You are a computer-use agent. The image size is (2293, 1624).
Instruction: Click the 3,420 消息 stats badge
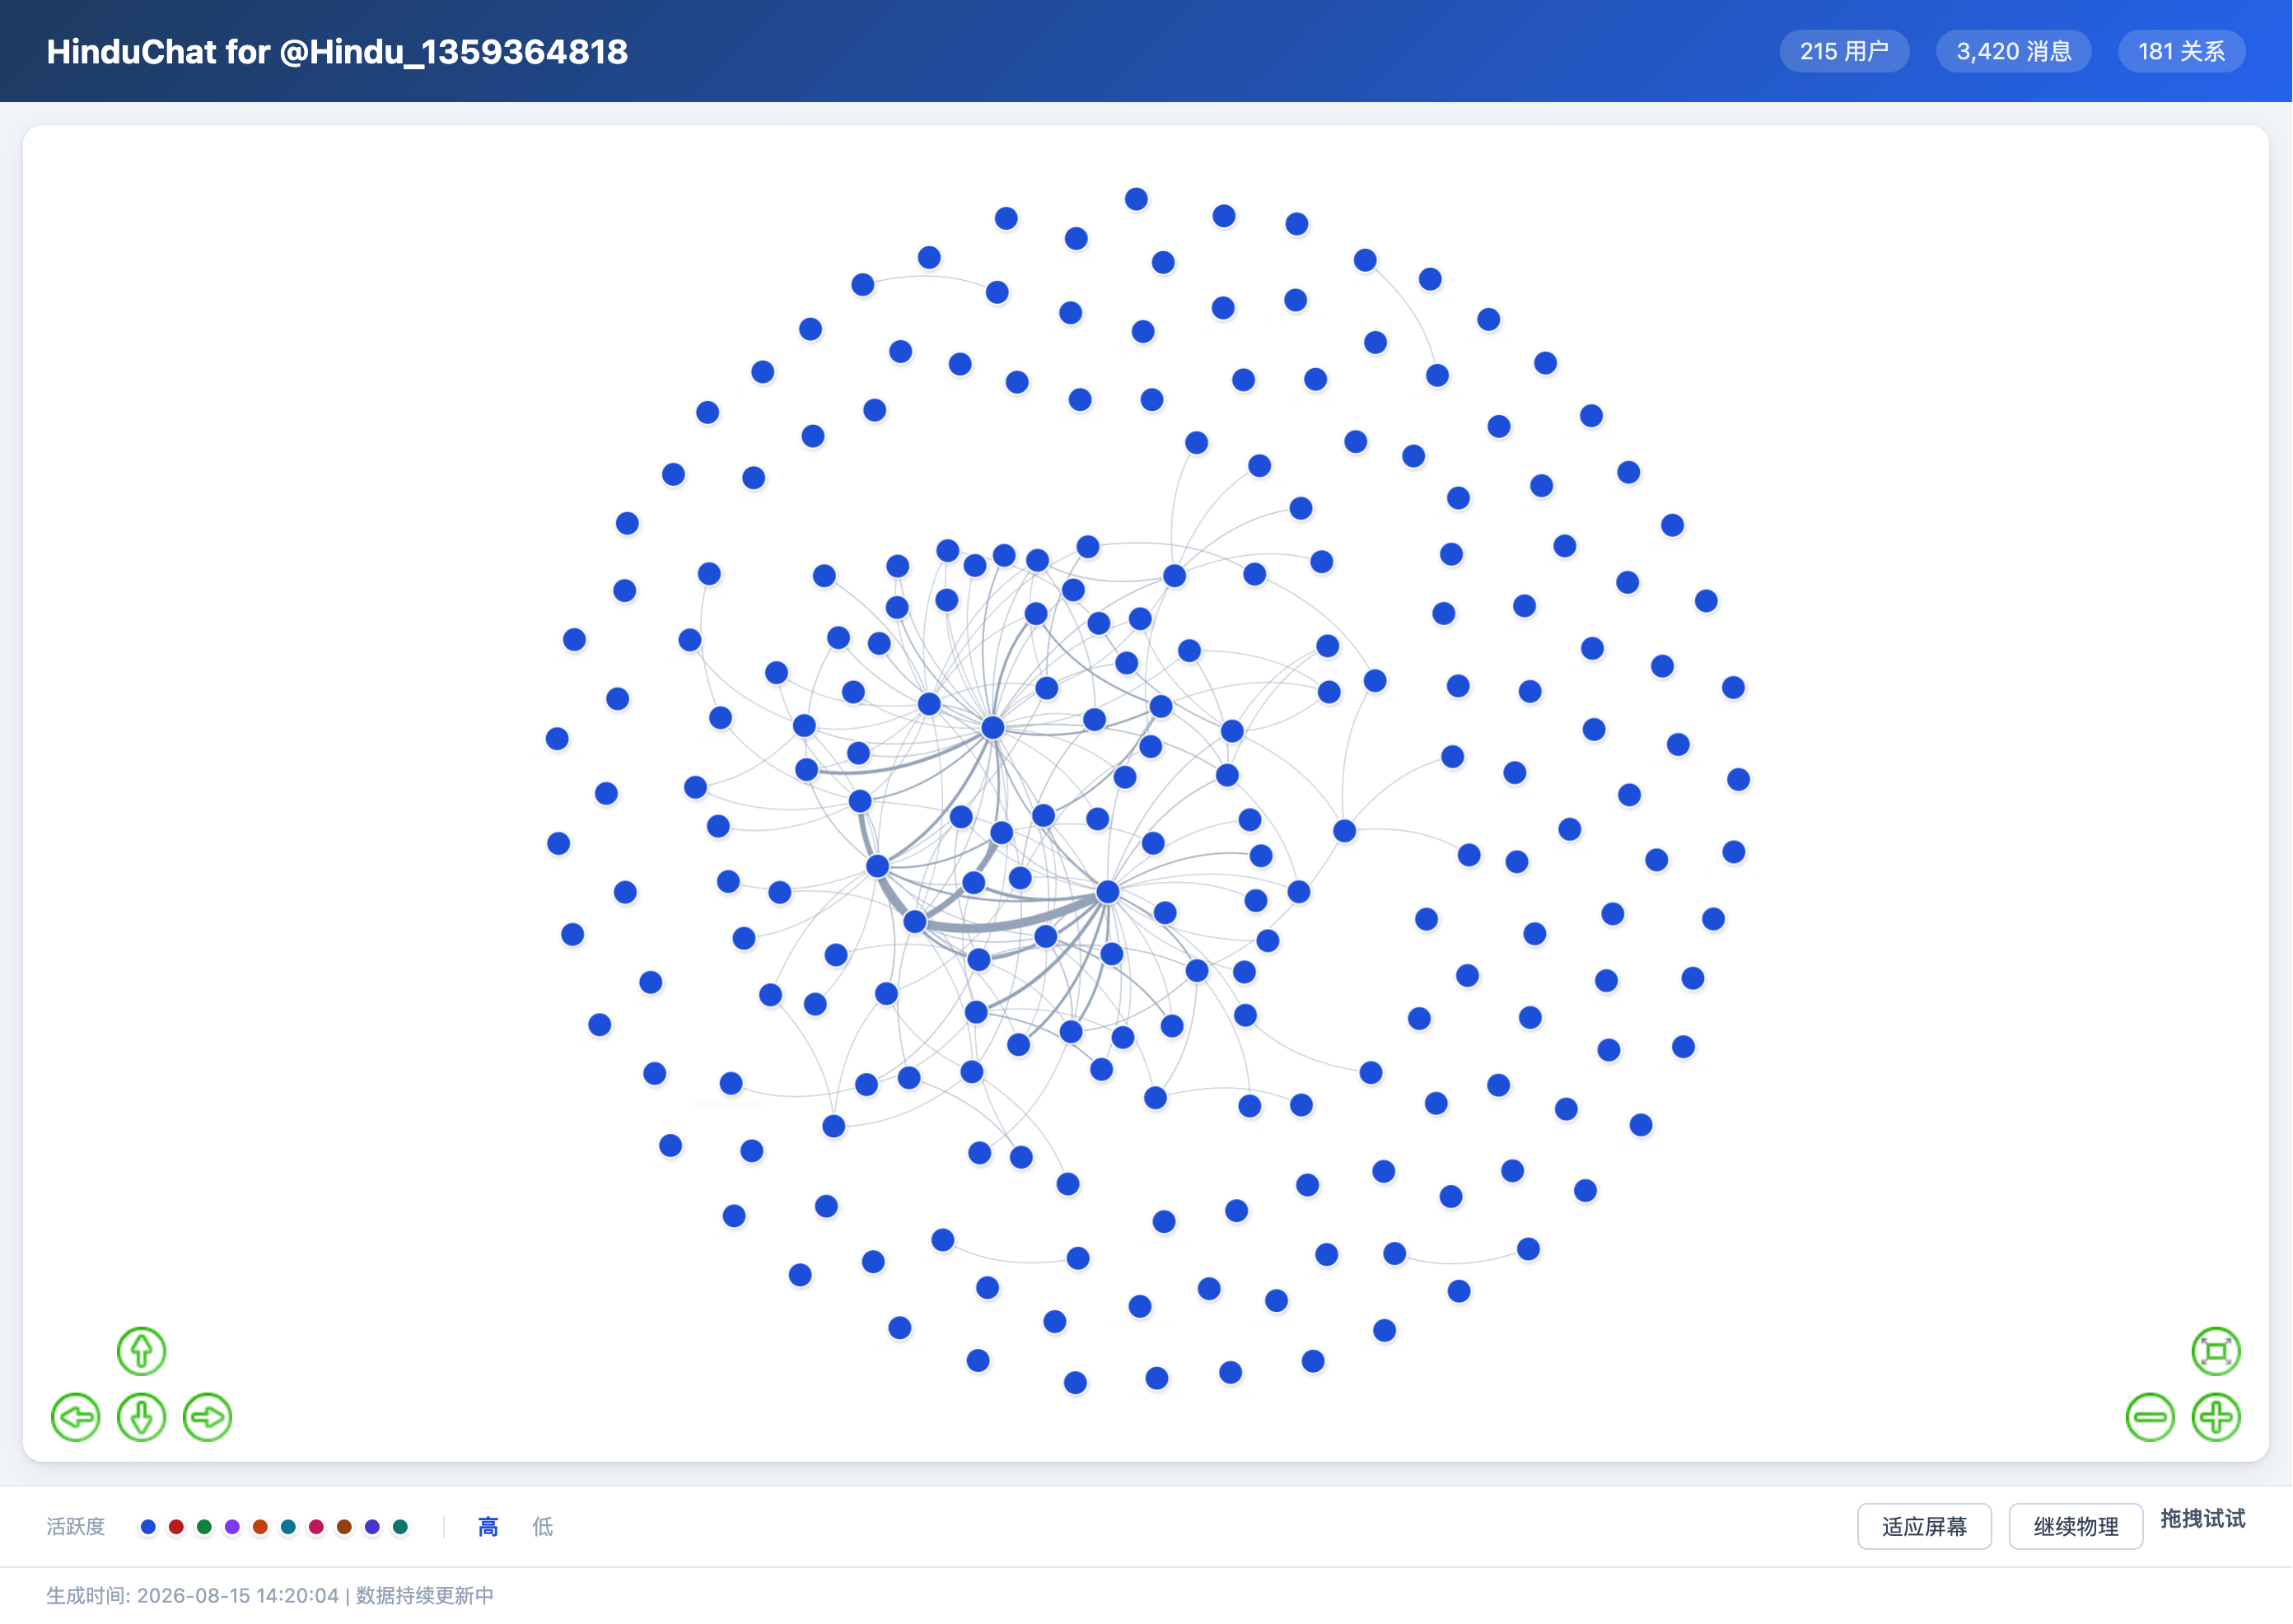[x=2013, y=51]
